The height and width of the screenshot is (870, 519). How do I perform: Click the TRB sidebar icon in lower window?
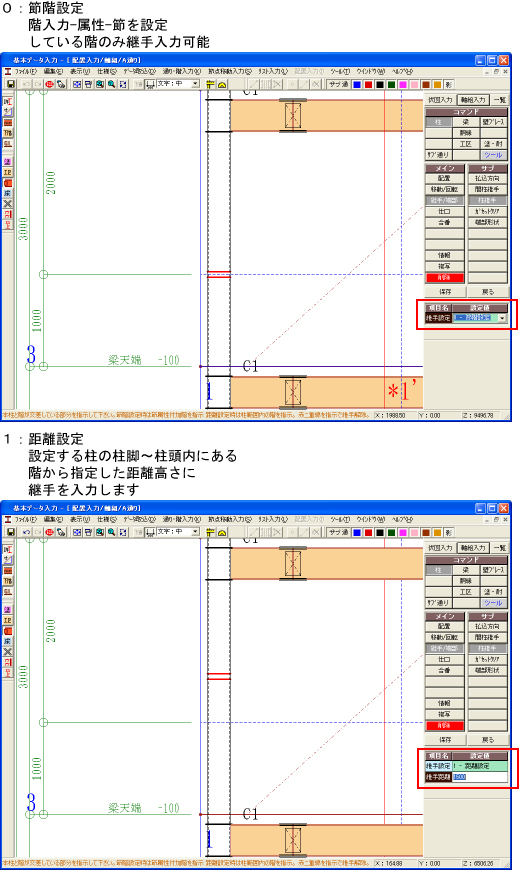(8, 581)
